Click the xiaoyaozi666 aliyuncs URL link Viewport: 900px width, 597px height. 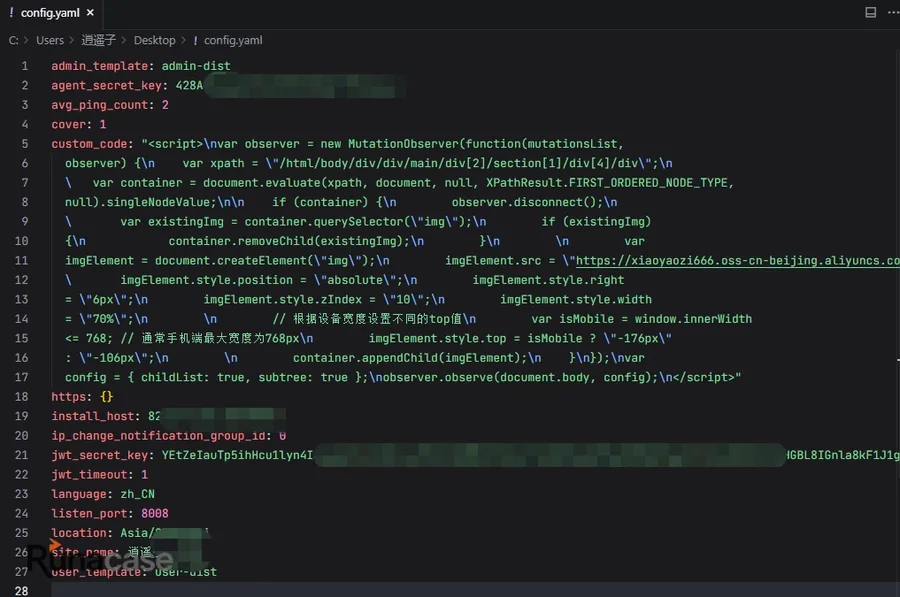pos(738,261)
